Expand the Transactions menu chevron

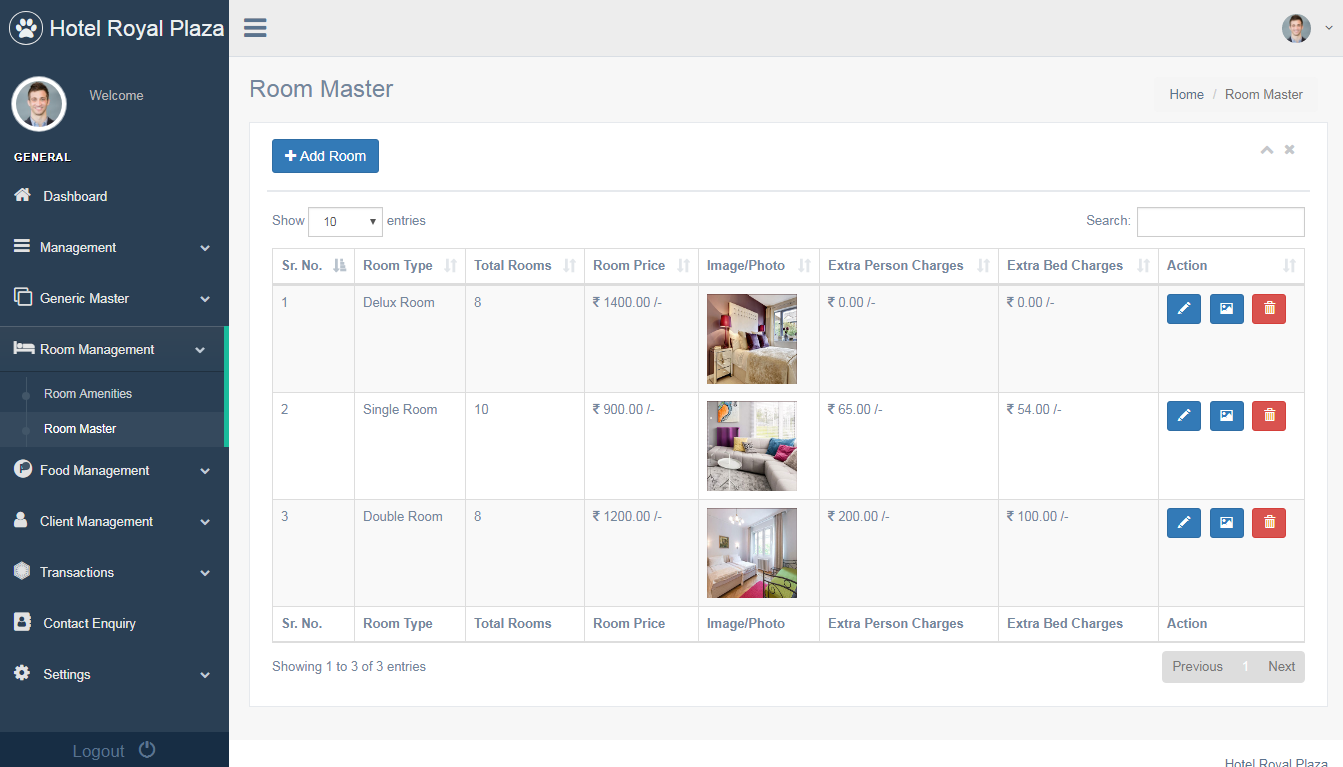(x=205, y=573)
